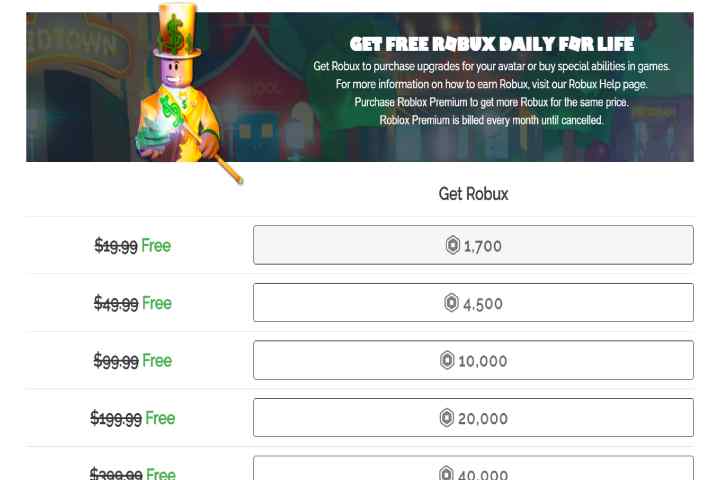Click the green Free label beside $19.99
The width and height of the screenshot is (720, 480).
point(156,246)
